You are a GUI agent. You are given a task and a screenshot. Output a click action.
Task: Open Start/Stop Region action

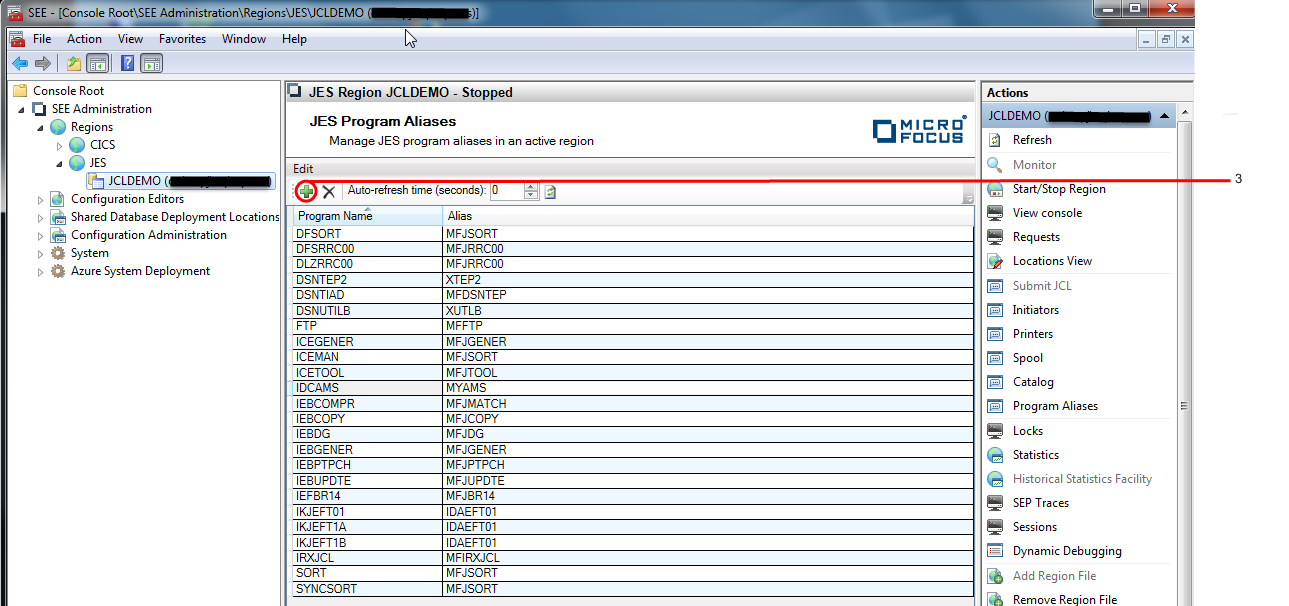pyautogui.click(x=1059, y=189)
